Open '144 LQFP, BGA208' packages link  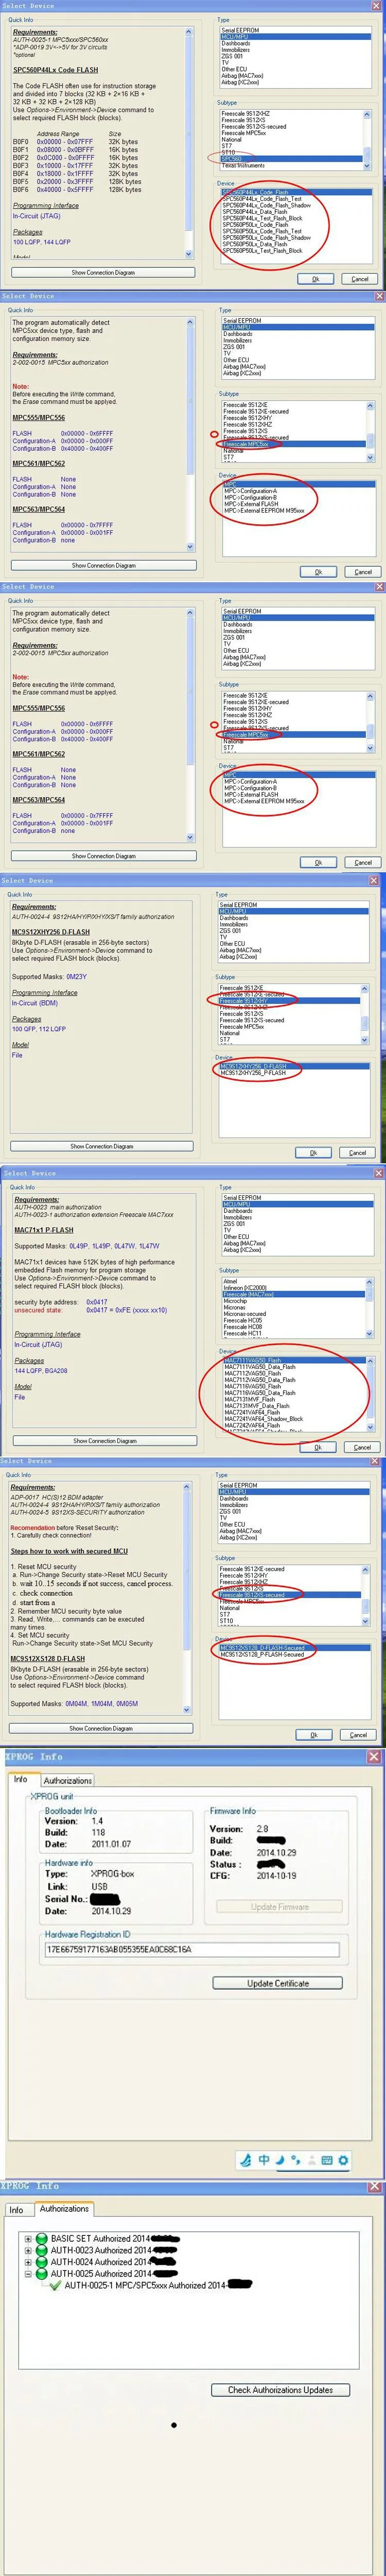pos(41,1370)
